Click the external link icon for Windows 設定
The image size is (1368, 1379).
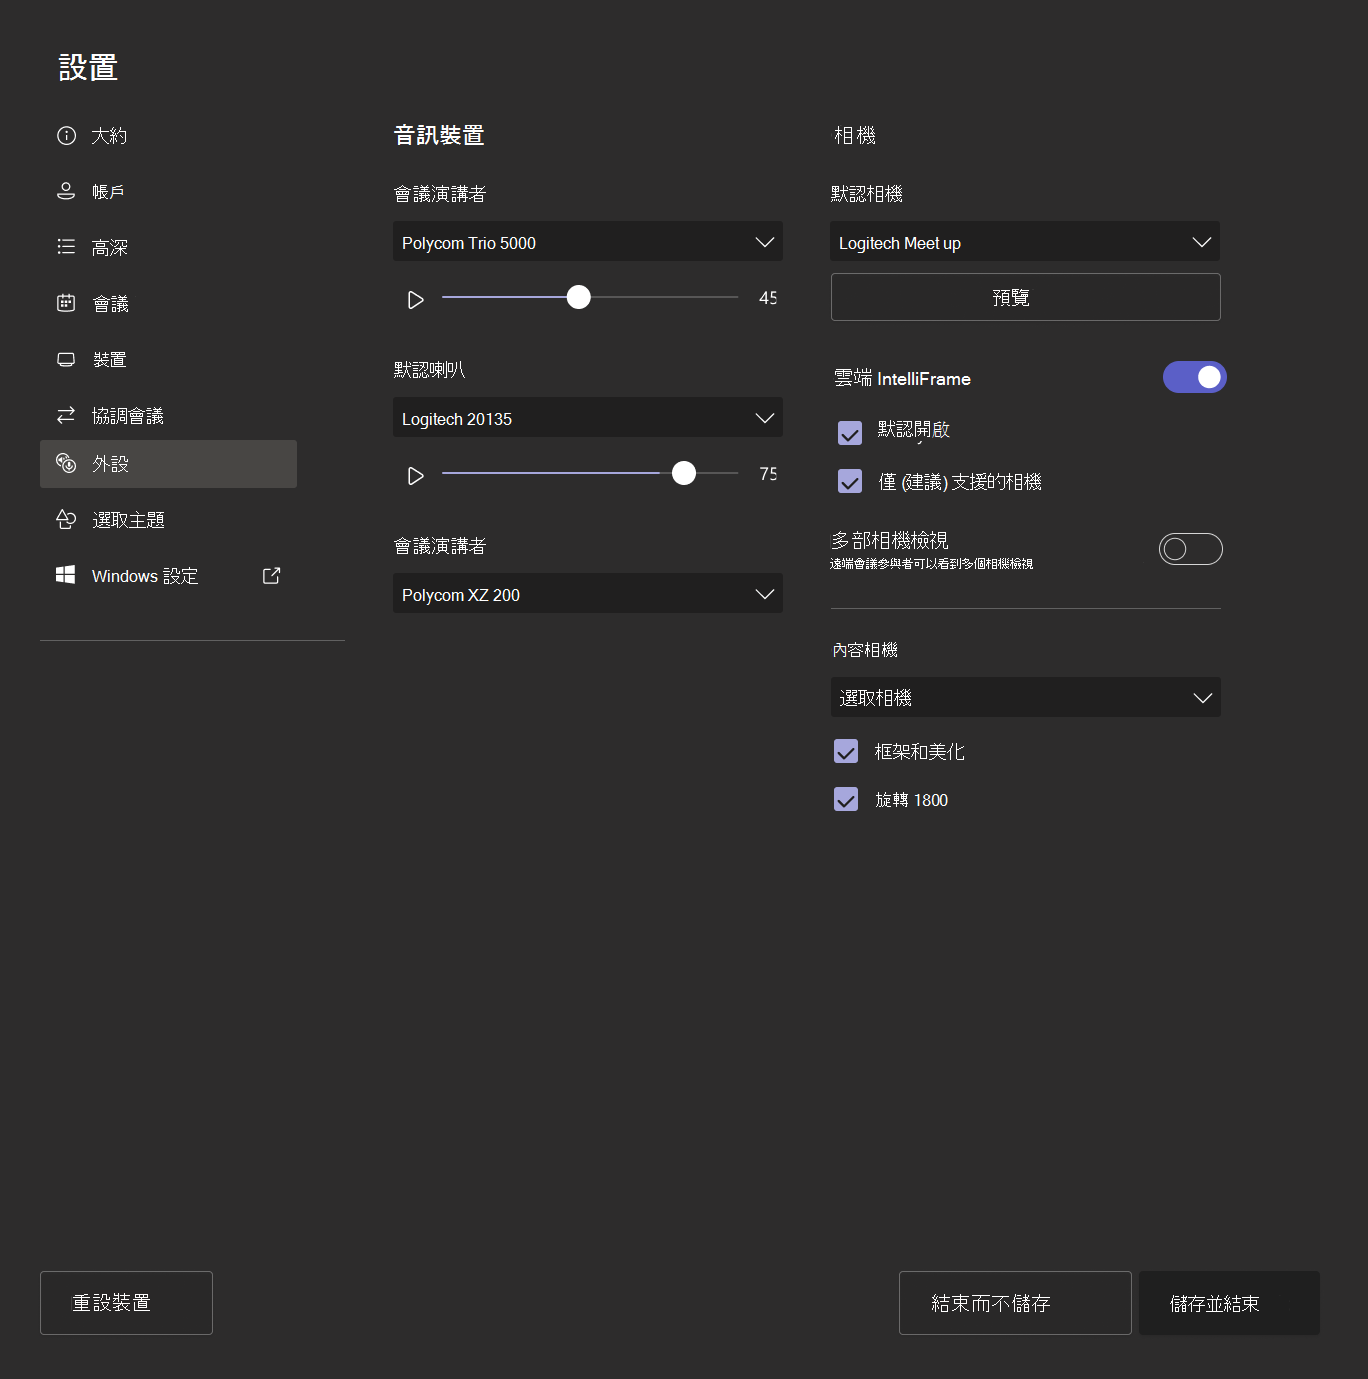[x=271, y=575]
